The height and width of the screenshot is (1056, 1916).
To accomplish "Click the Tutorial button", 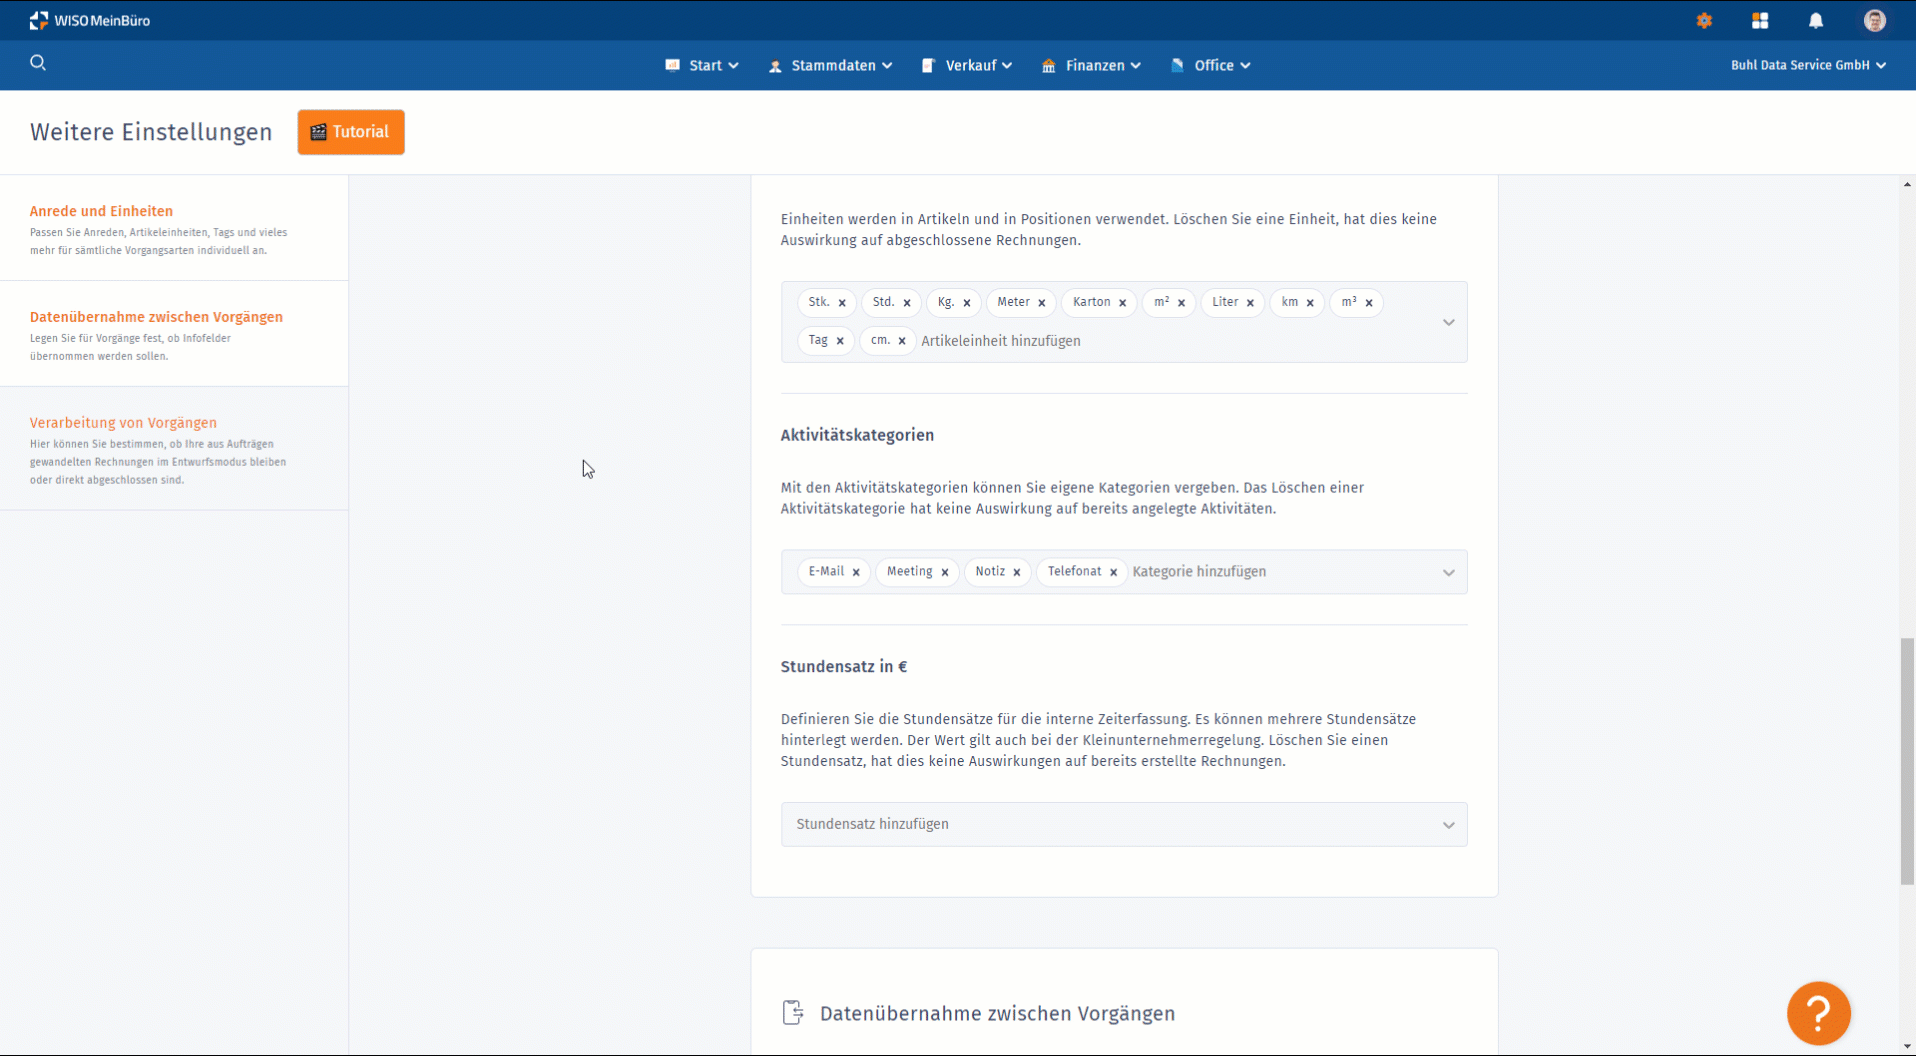I will [x=351, y=132].
